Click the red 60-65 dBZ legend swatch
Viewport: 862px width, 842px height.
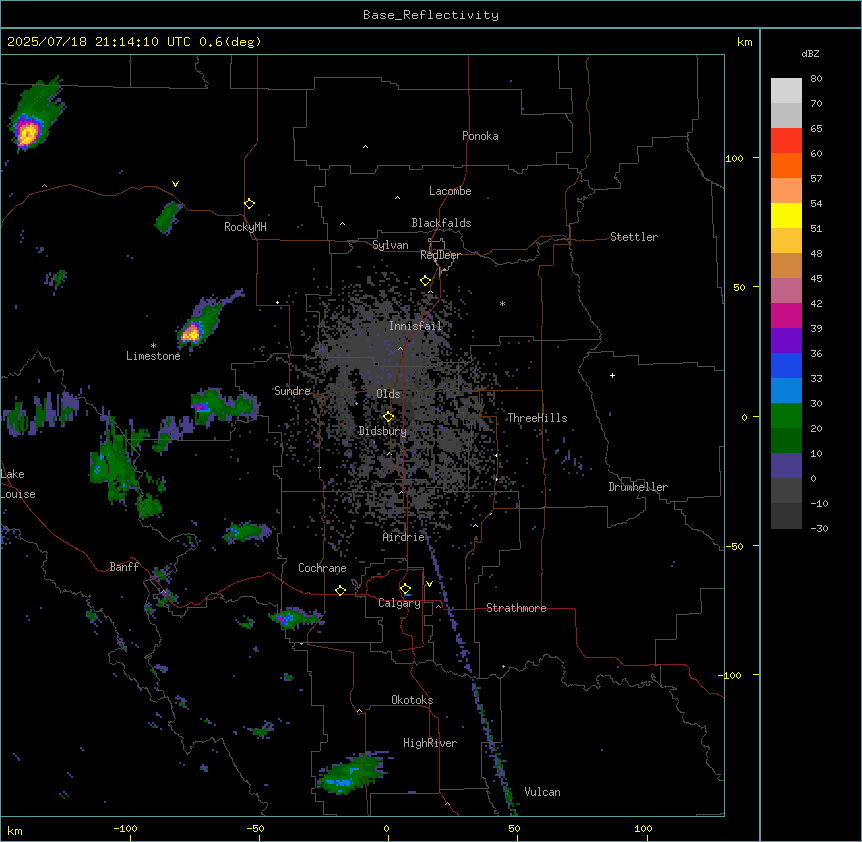click(786, 140)
